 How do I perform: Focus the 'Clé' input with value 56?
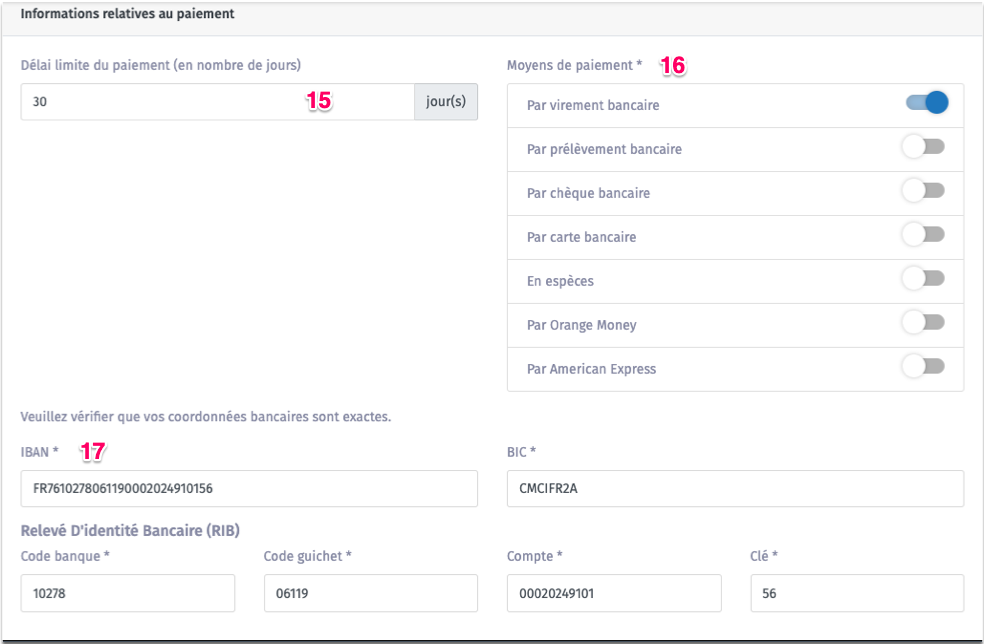point(857,593)
